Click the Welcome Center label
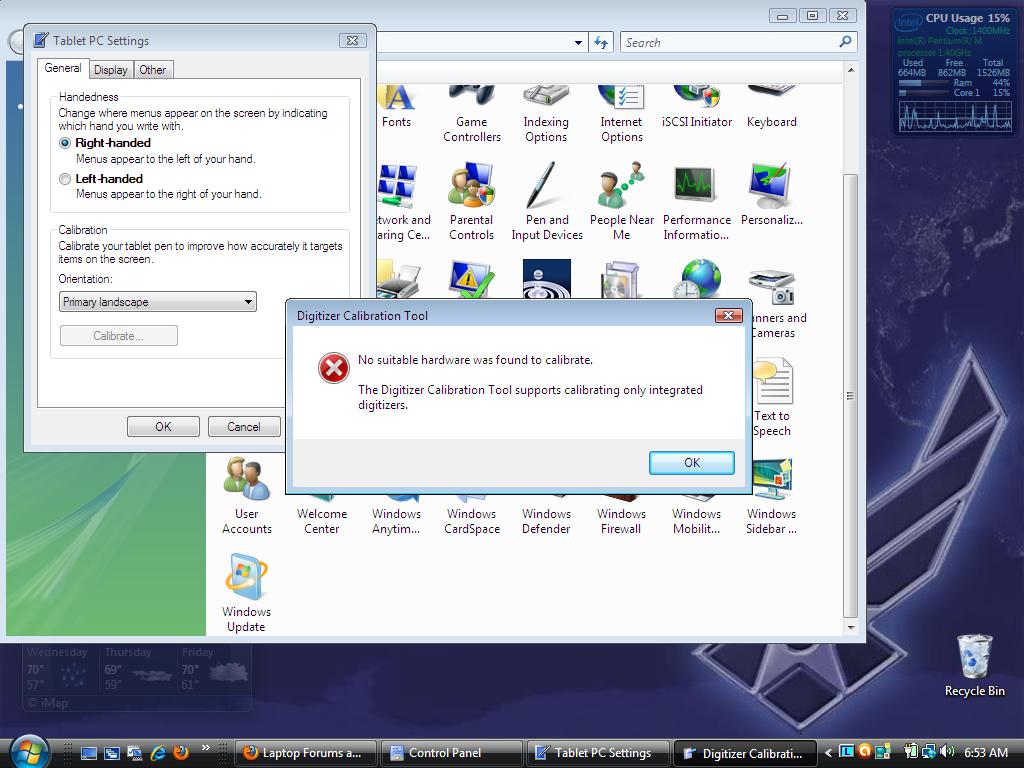Viewport: 1024px width, 768px height. coord(322,521)
